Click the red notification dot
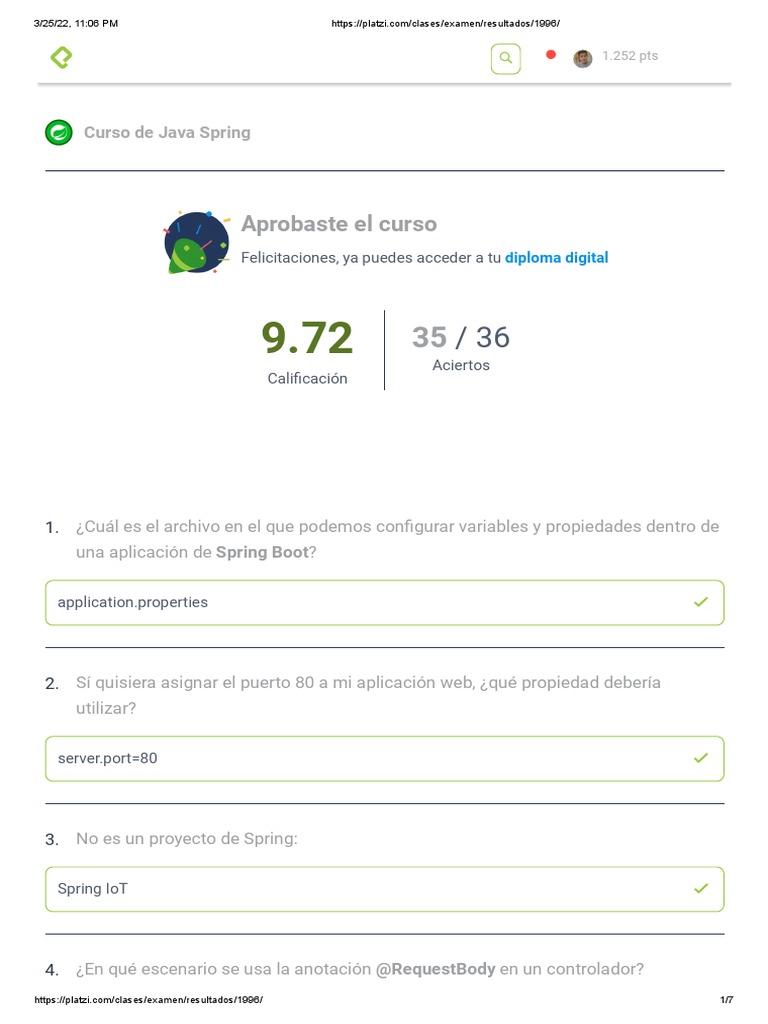Image resolution: width=768 pixels, height=1024 pixels. click(550, 55)
